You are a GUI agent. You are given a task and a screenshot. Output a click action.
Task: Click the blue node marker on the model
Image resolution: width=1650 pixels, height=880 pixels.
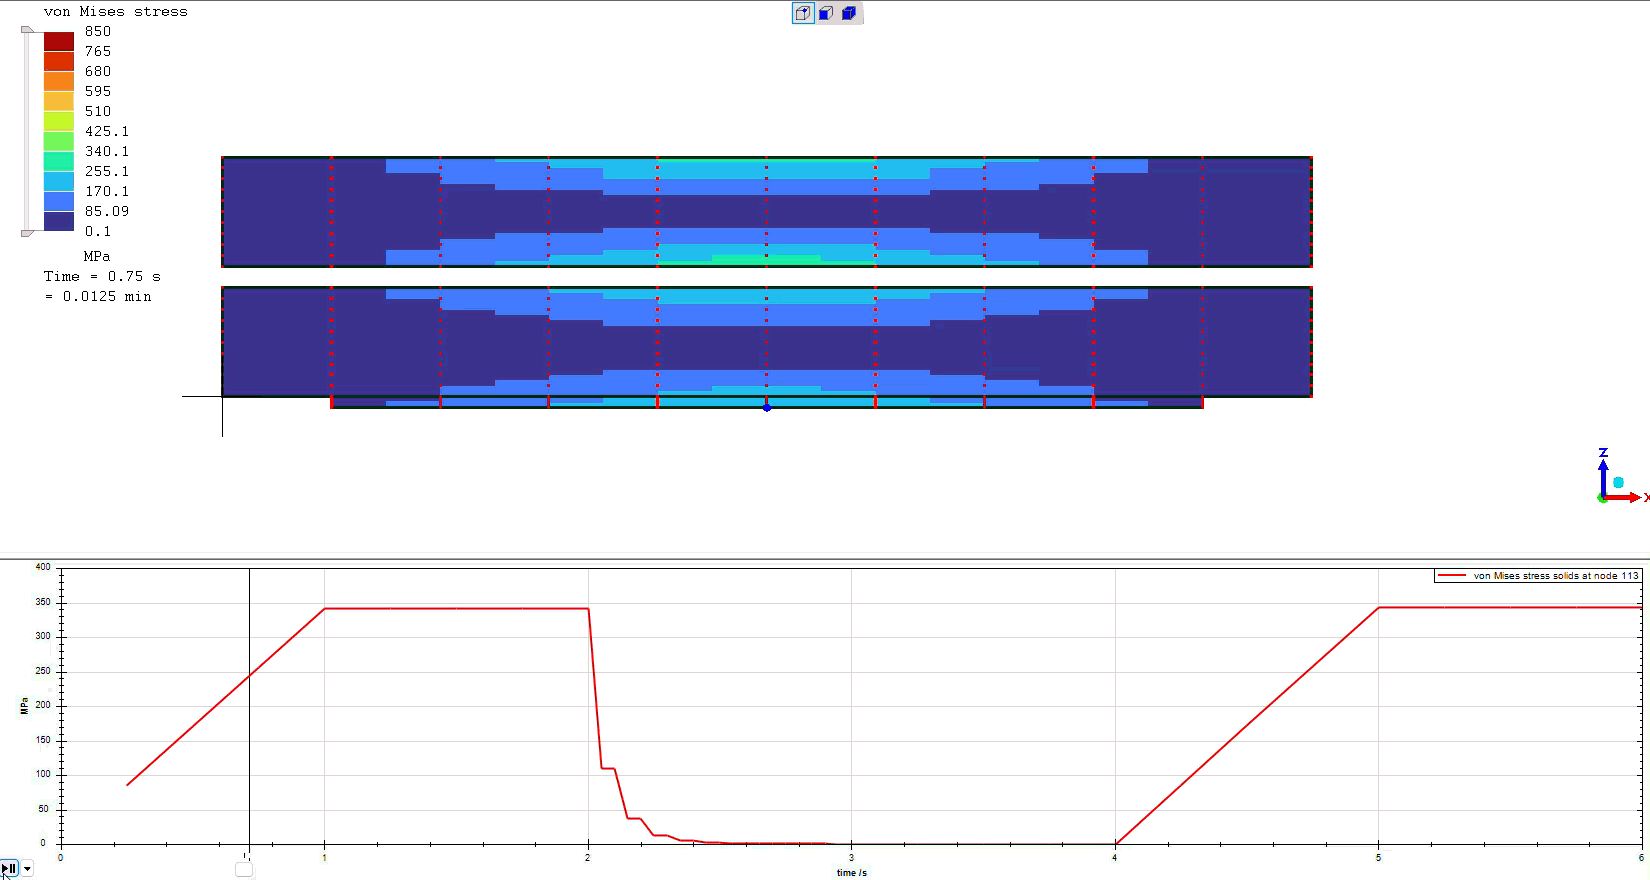click(767, 407)
